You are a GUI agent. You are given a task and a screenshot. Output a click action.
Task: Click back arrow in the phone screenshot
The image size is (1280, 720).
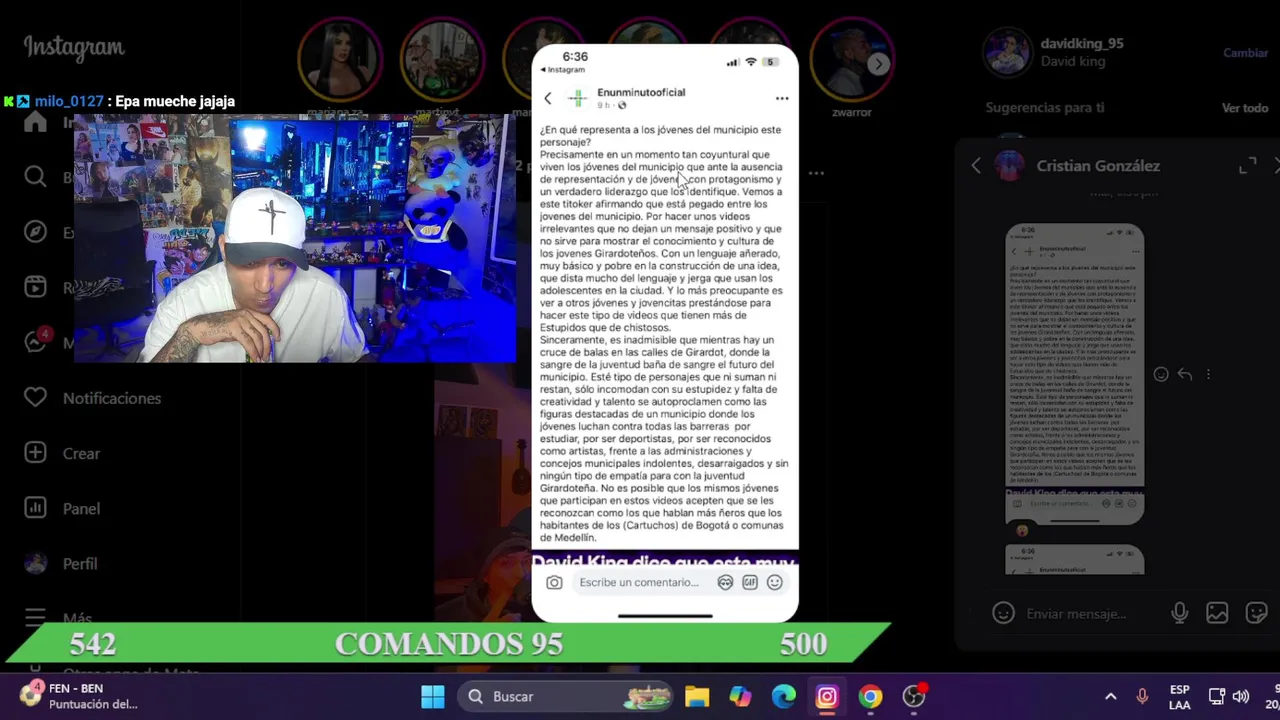tap(548, 98)
